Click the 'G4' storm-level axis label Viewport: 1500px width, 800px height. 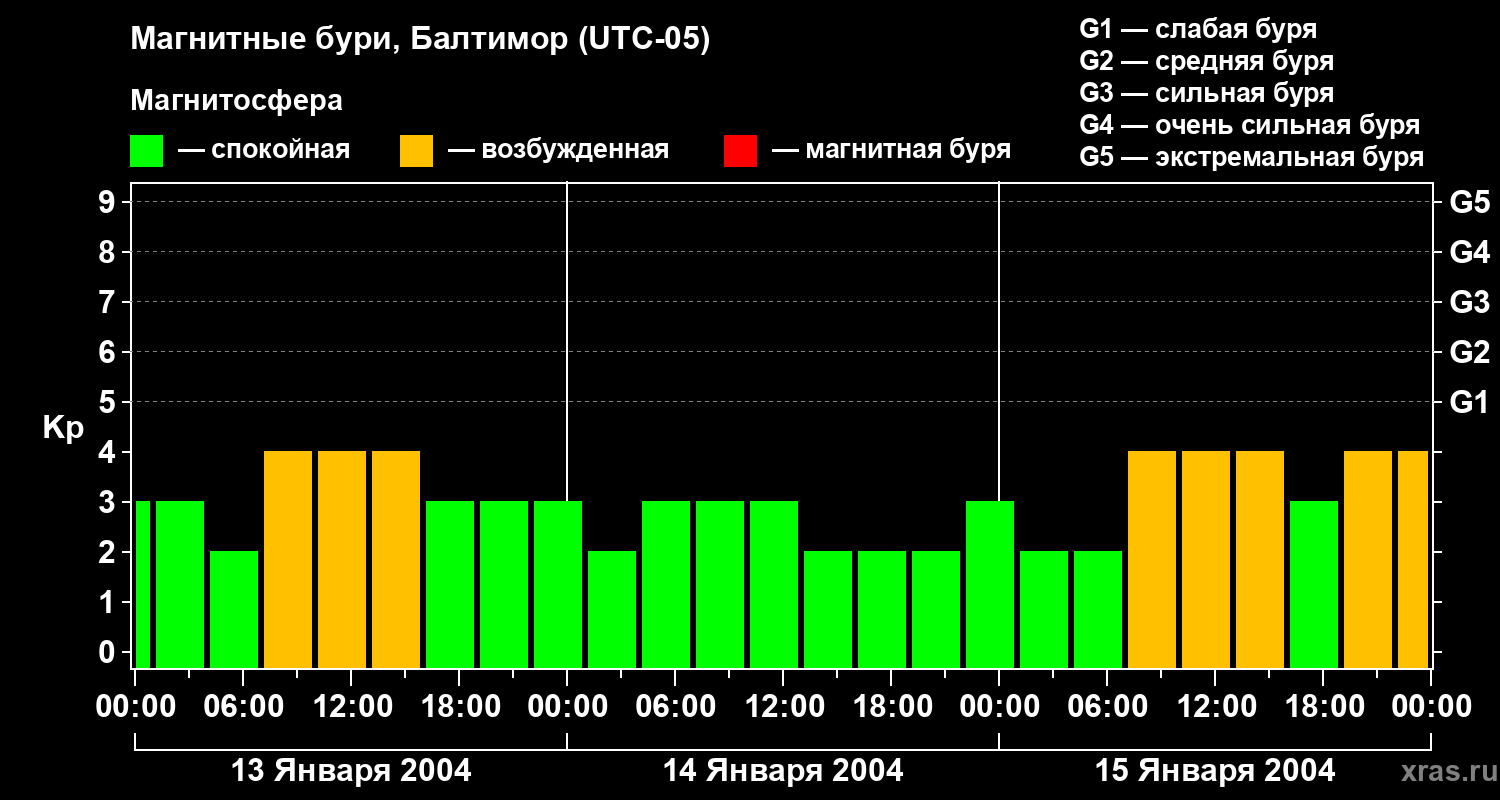pos(1470,252)
